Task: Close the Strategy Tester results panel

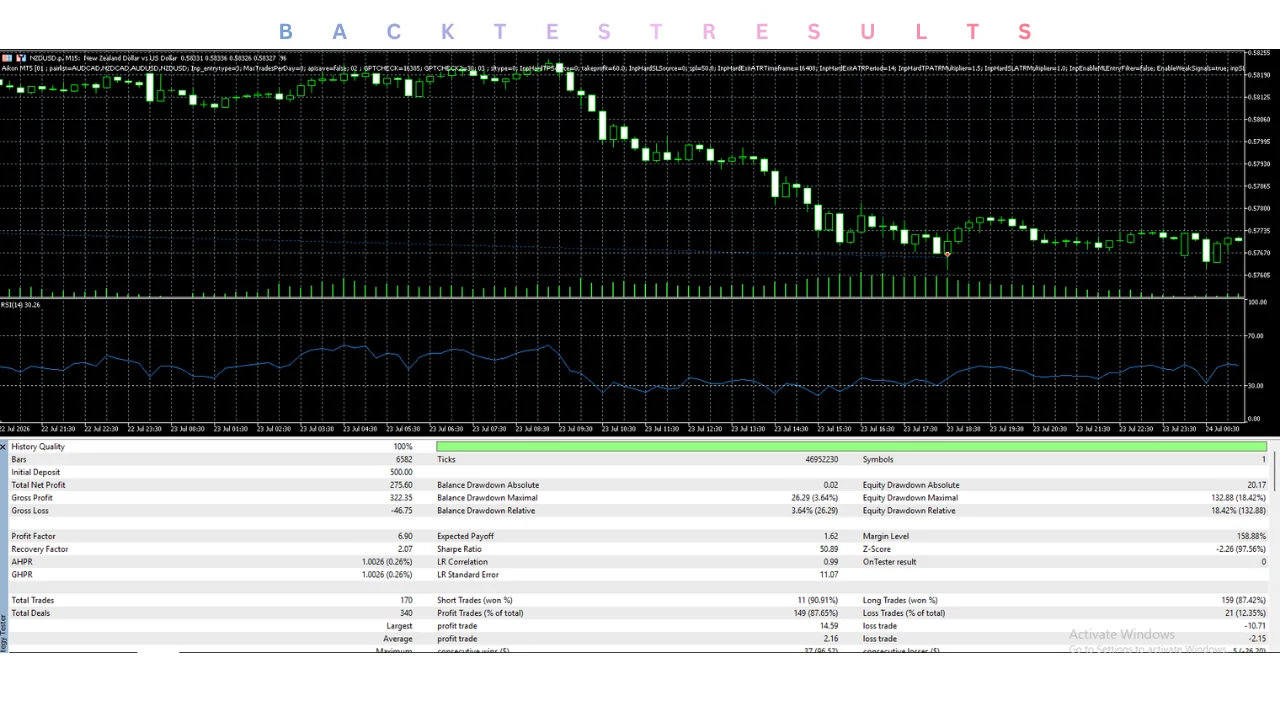Action: coord(4,446)
